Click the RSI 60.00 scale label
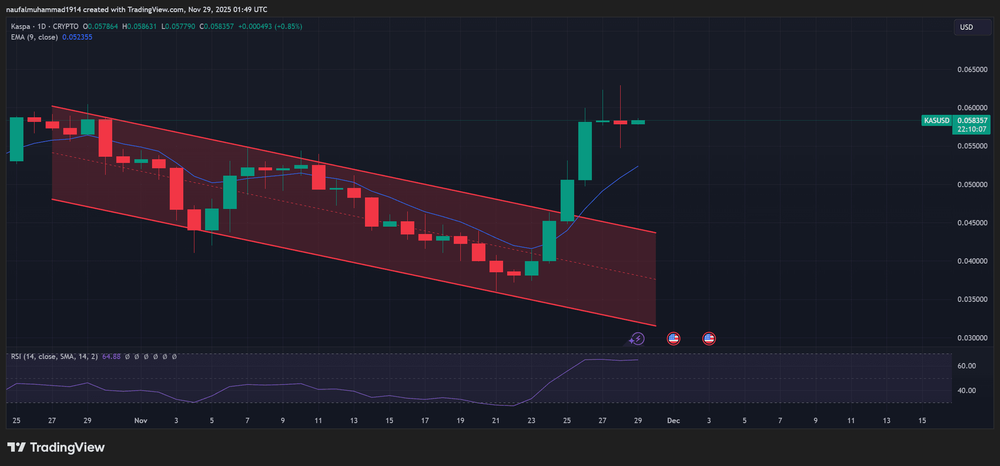This screenshot has height=466, width=1000. pos(966,366)
